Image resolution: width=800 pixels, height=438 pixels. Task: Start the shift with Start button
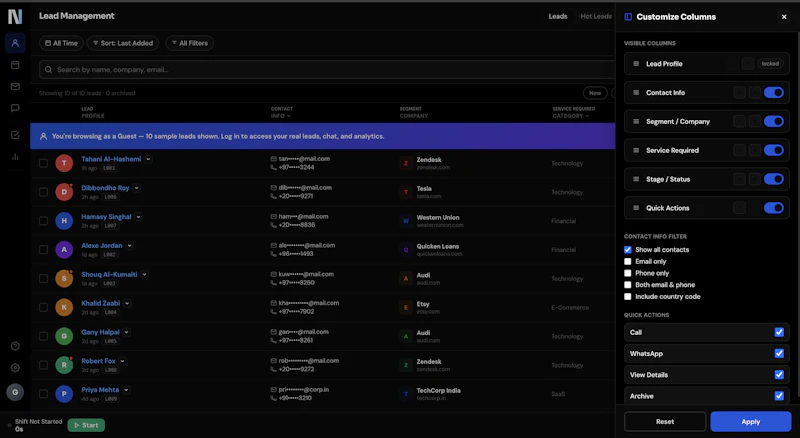coord(86,425)
